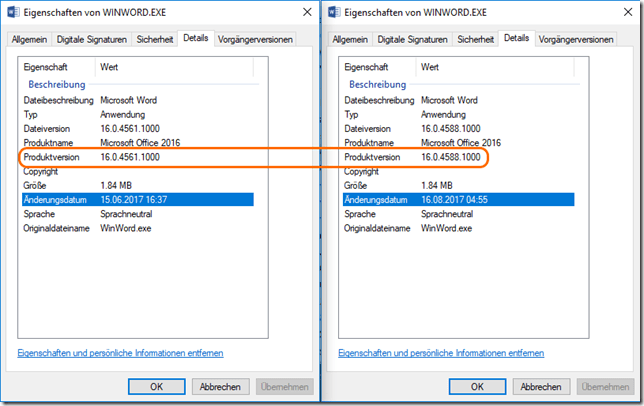Open the Sicherheit tab in the right dialog
Image resolution: width=644 pixels, height=406 pixels.
(x=477, y=39)
